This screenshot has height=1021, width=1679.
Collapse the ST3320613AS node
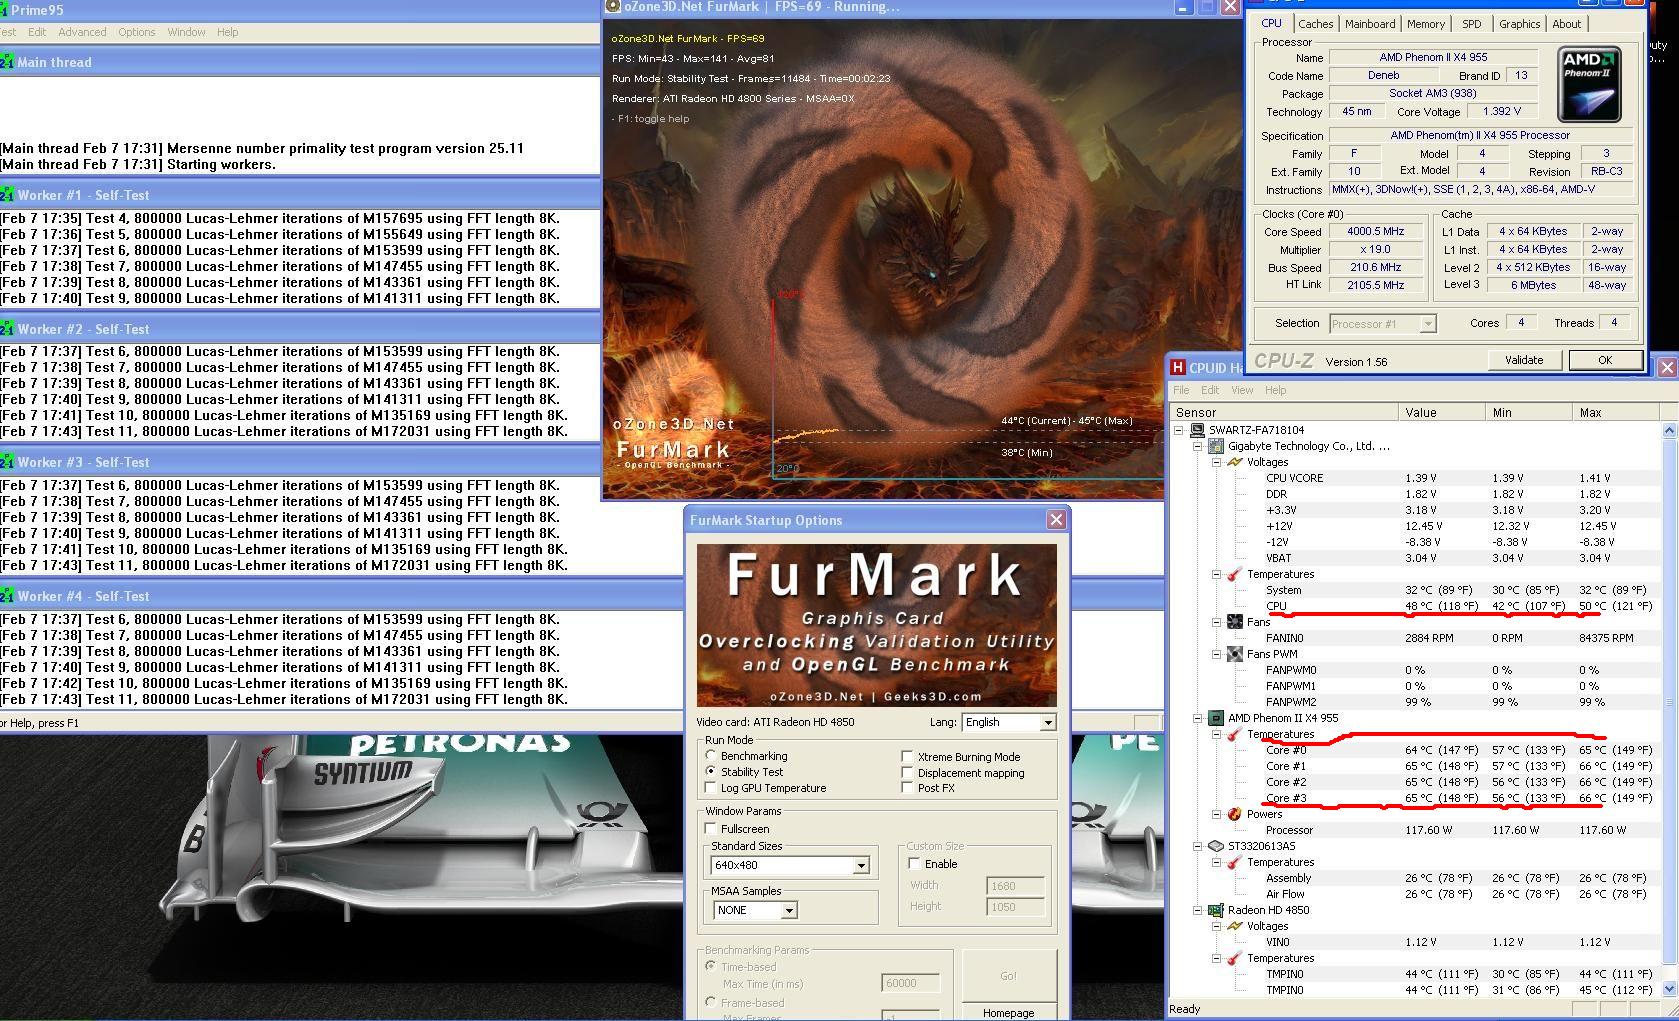[x=1198, y=846]
